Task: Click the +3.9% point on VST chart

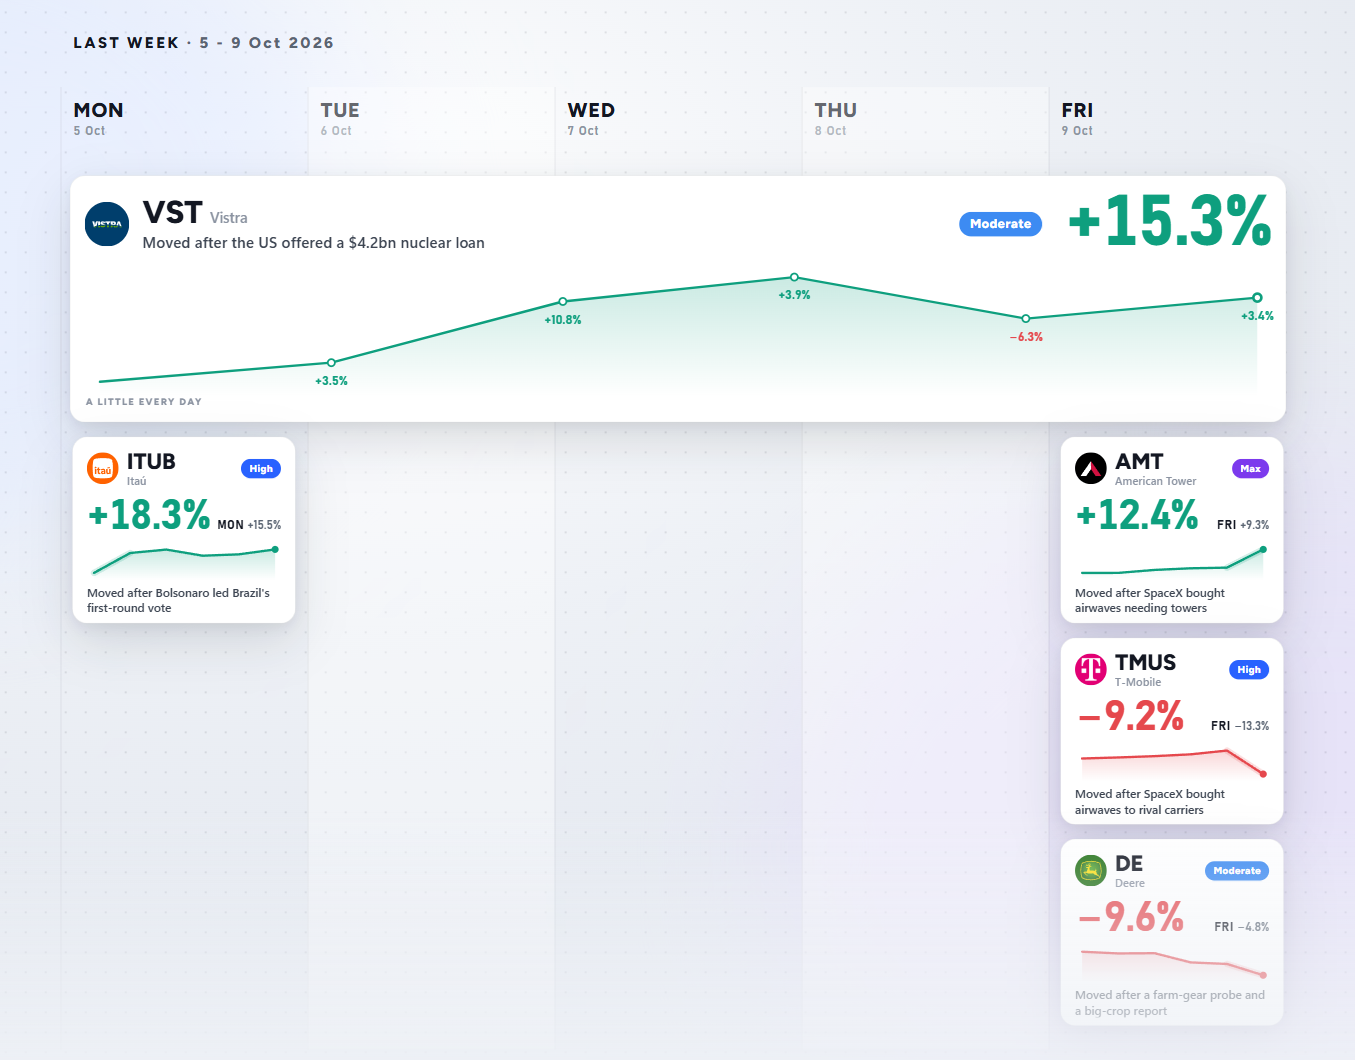Action: click(x=794, y=277)
